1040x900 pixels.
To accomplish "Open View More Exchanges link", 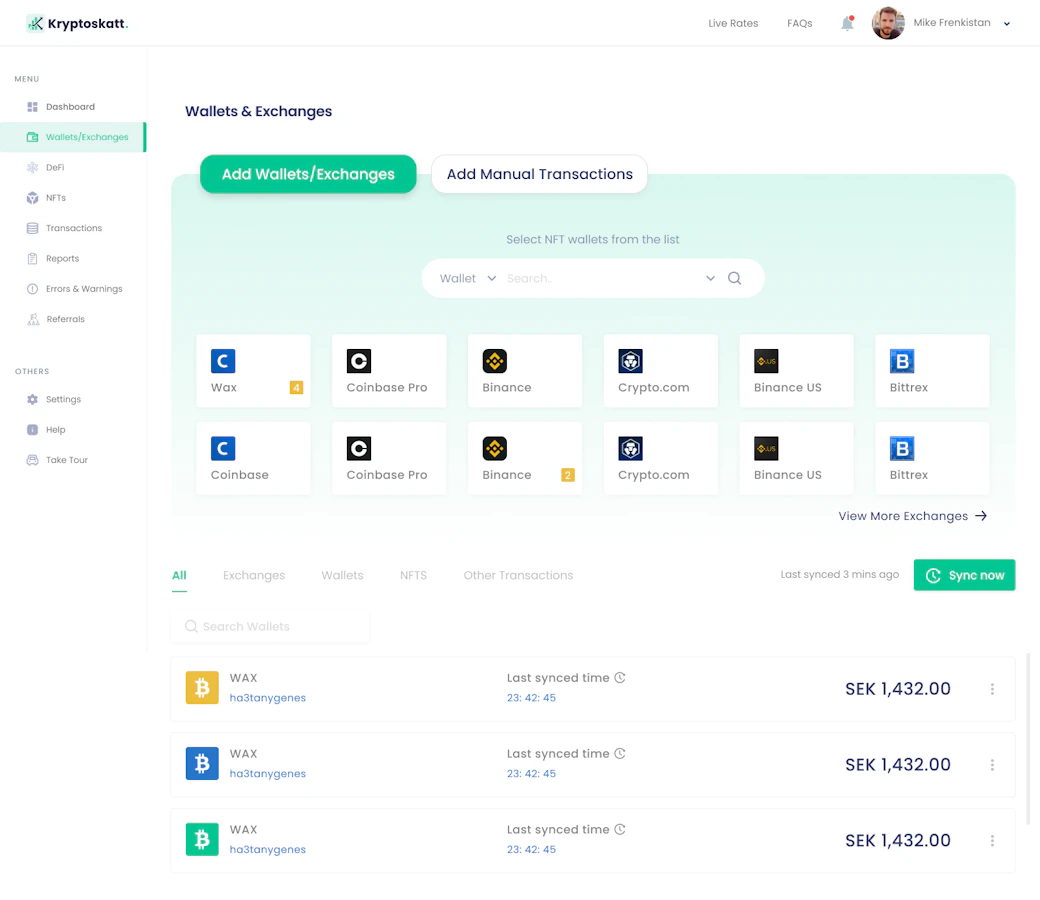I will point(913,516).
